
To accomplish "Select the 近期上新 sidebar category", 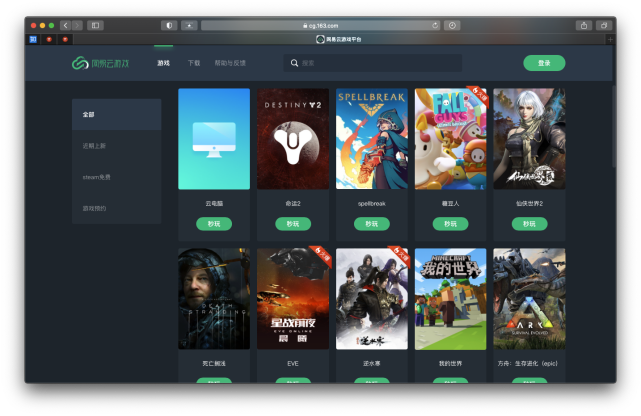I will pyautogui.click(x=117, y=146).
